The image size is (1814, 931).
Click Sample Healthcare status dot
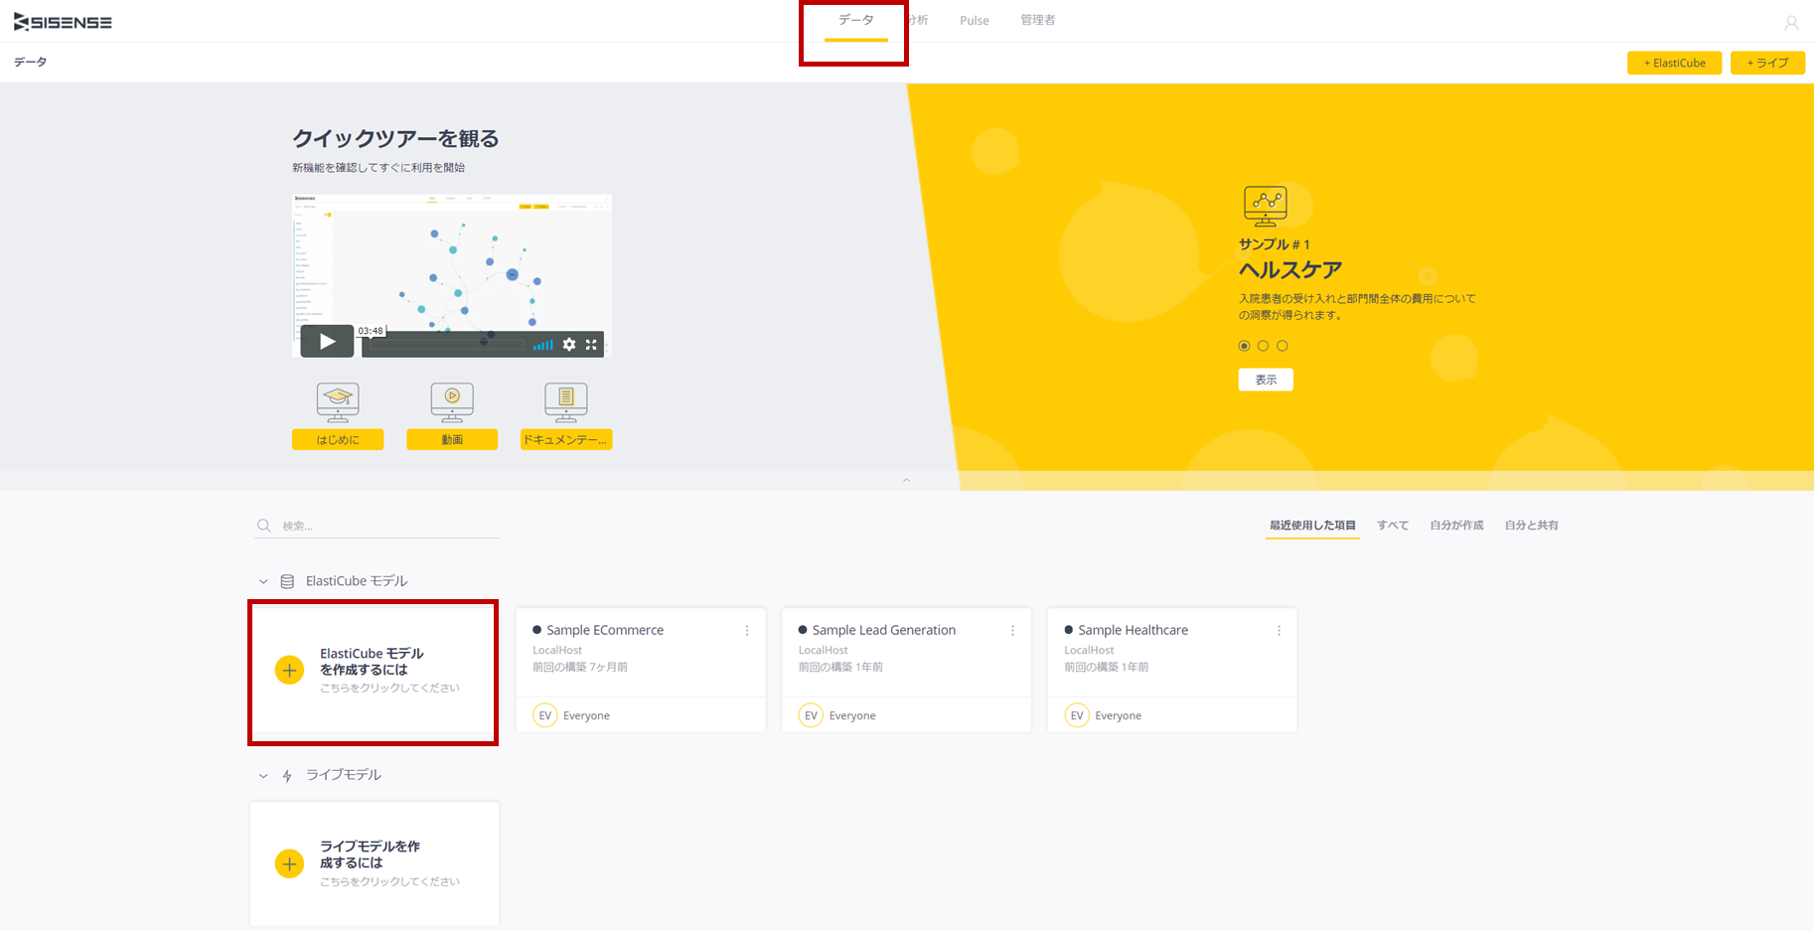1069,630
